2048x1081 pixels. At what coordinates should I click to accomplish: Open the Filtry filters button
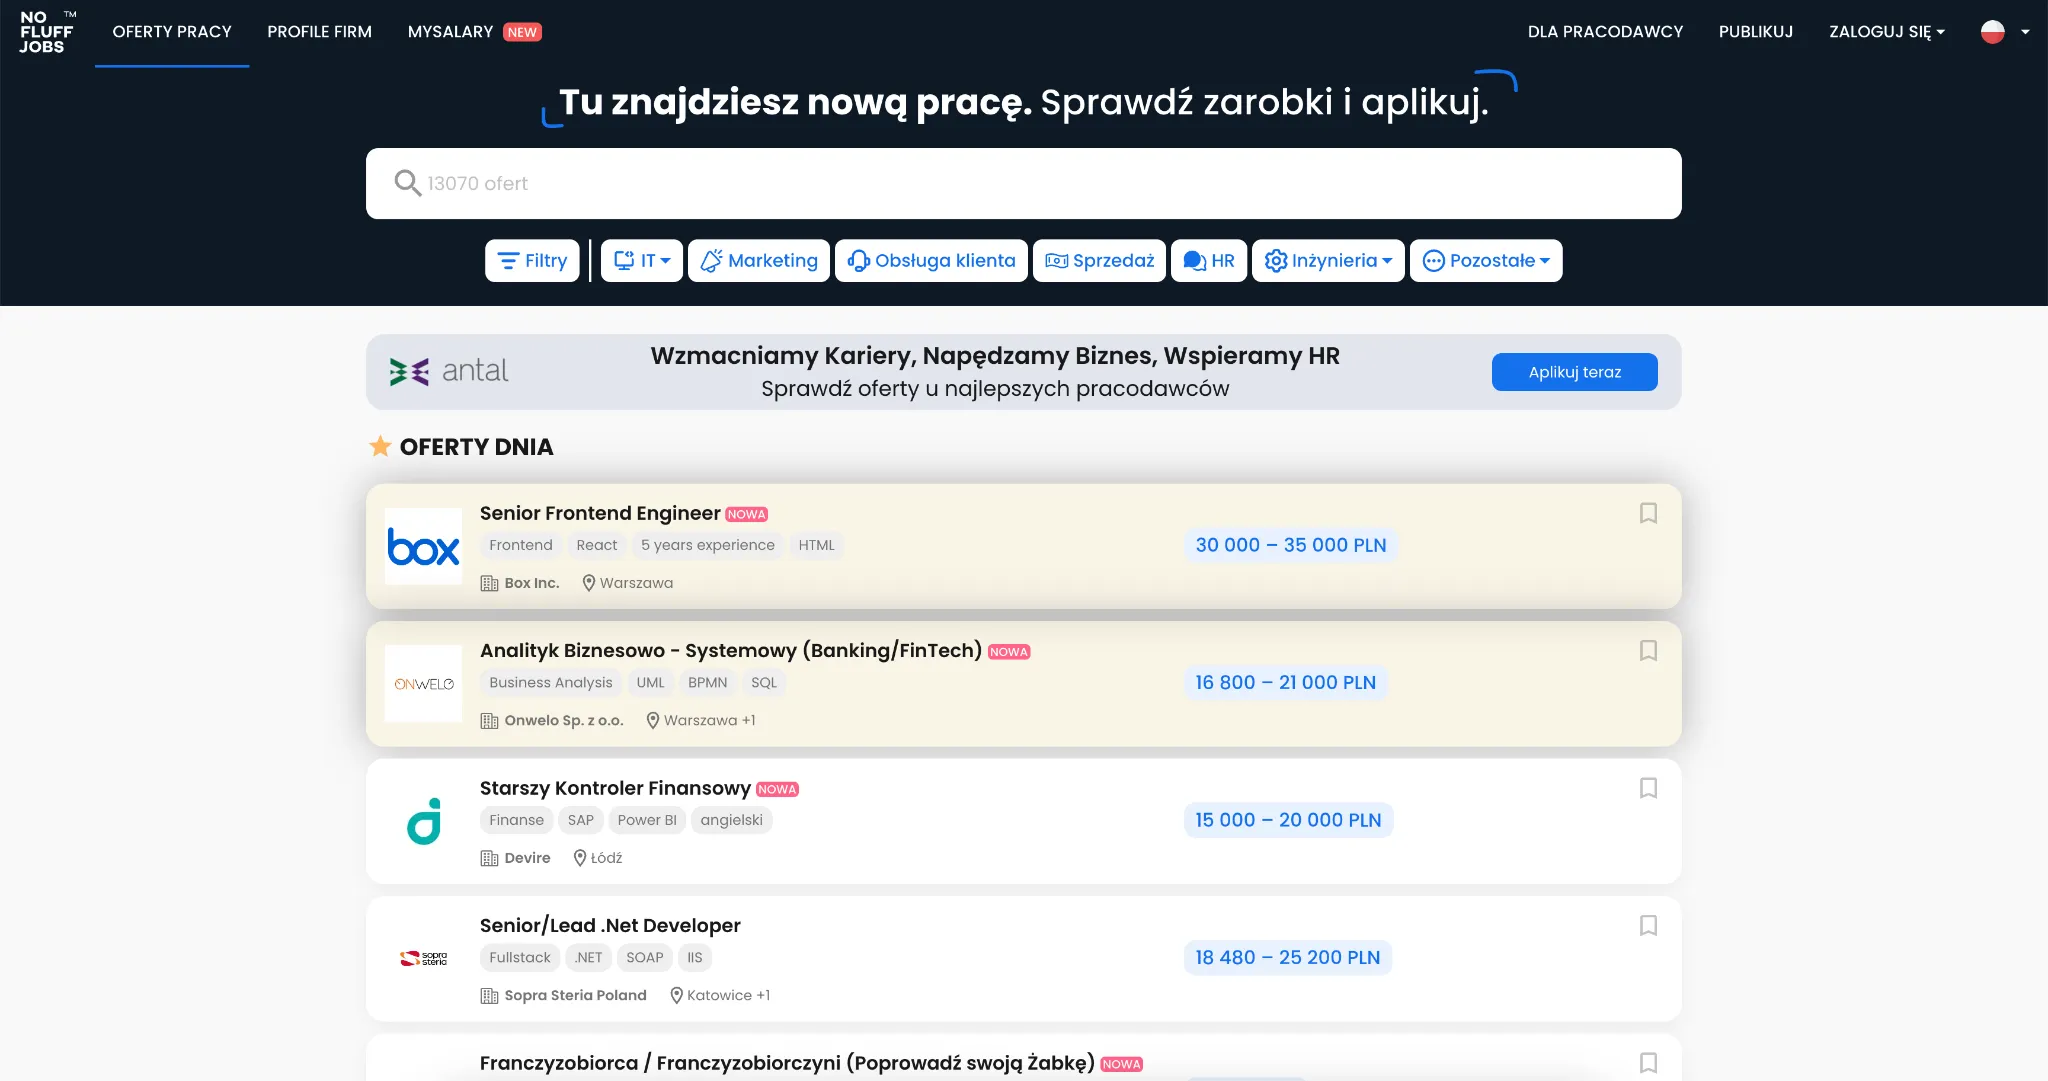pos(532,261)
